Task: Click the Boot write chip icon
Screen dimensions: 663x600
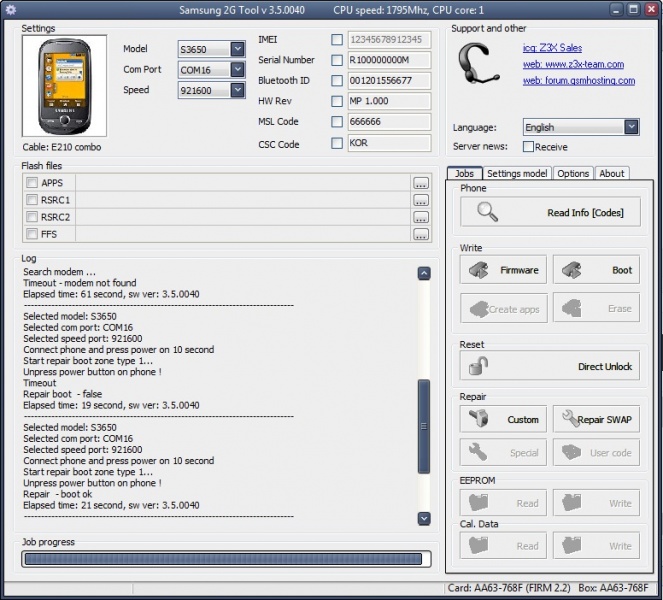Action: click(x=572, y=270)
